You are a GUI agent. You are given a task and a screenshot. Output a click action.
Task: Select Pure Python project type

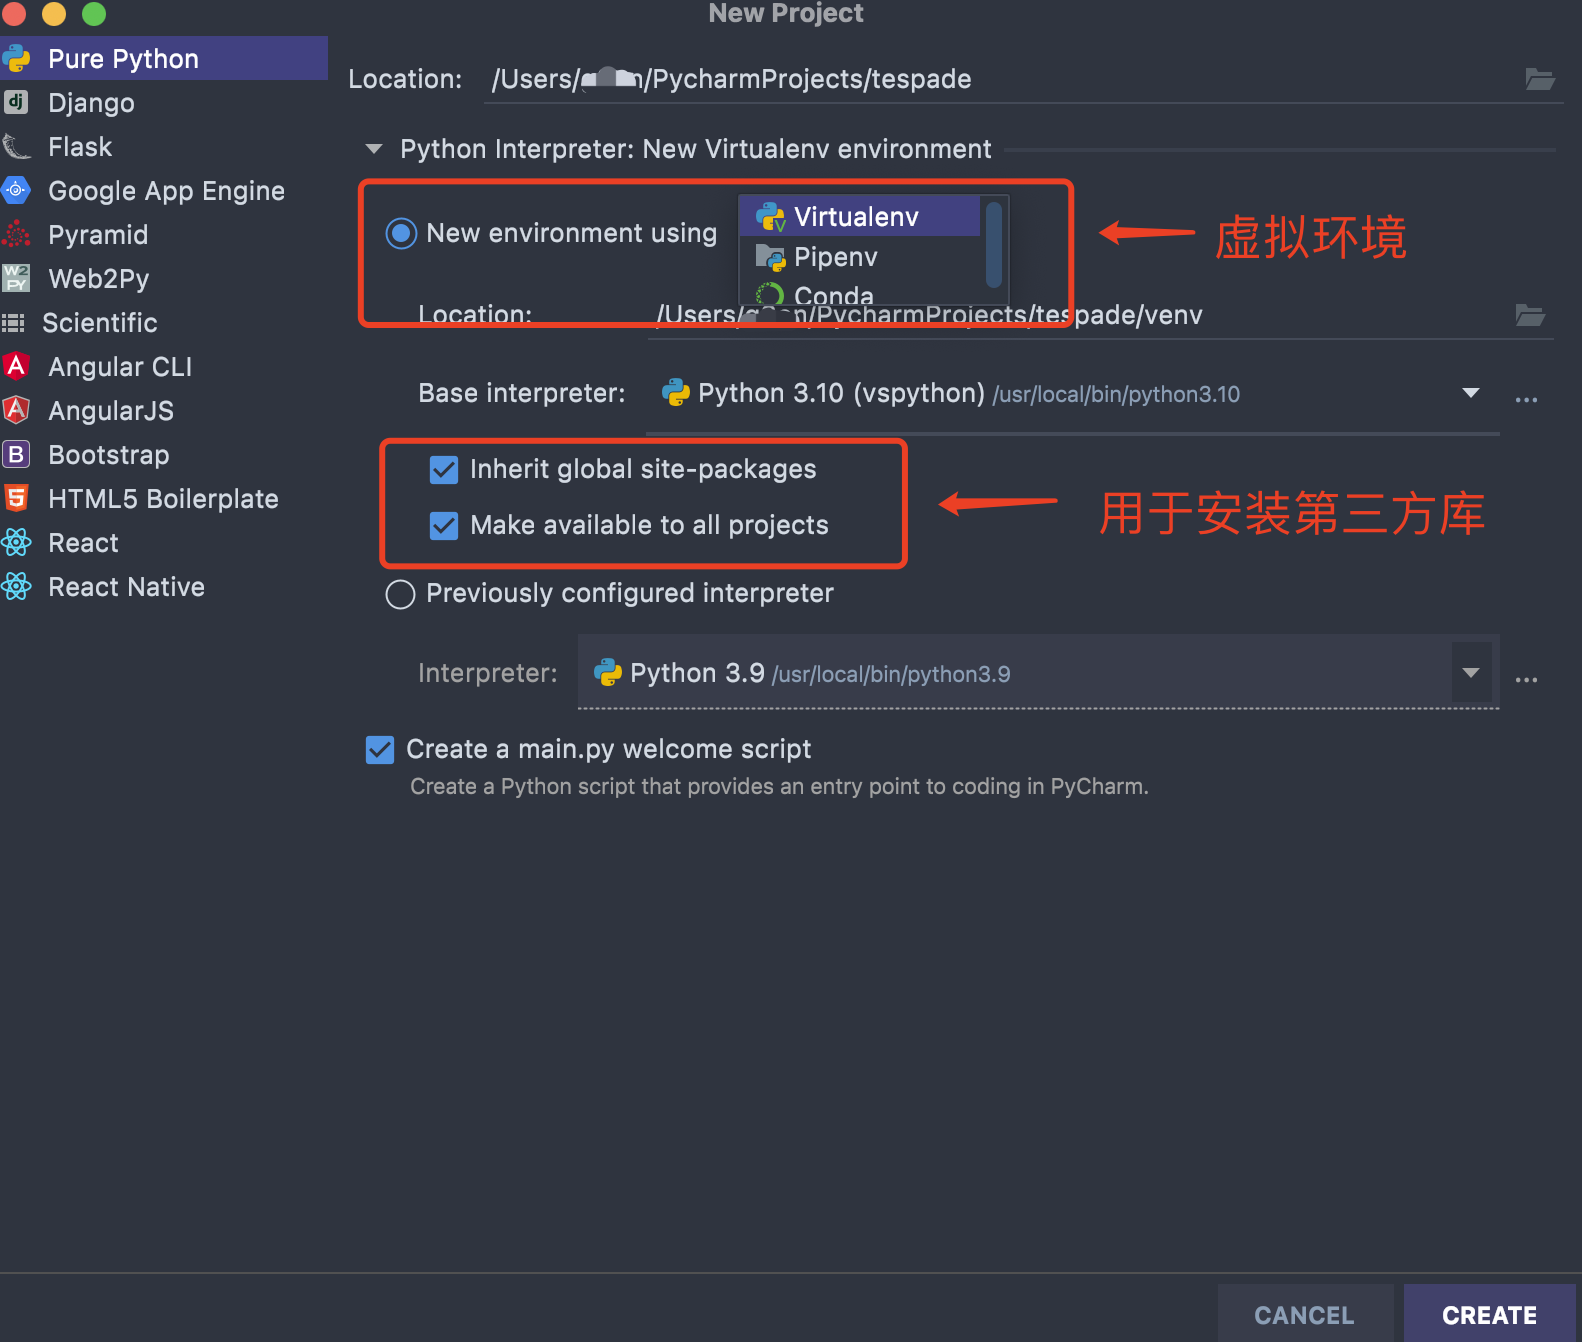[123, 59]
